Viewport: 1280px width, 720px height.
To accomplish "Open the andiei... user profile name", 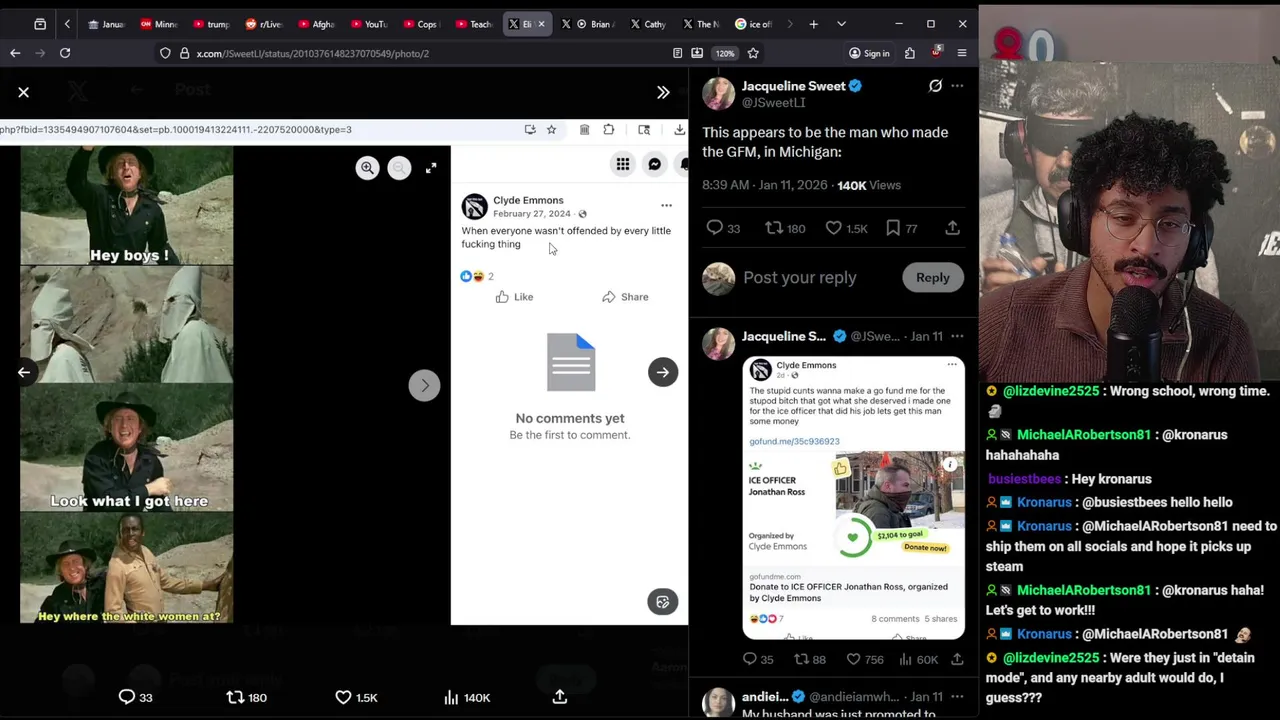I will [x=766, y=696].
